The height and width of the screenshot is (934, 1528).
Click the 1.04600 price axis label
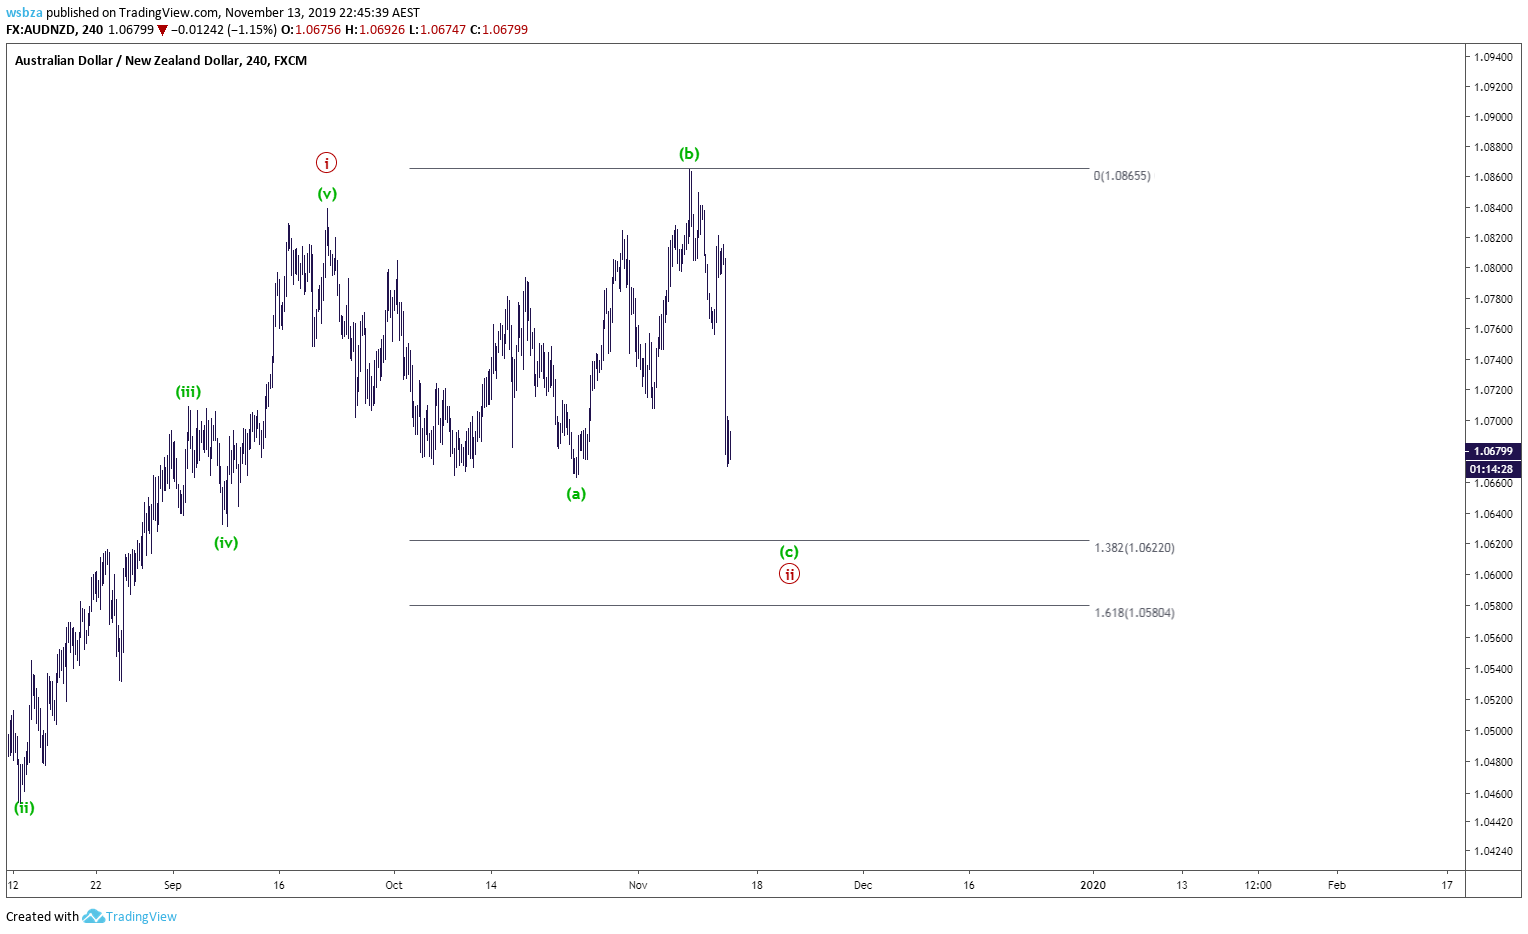click(x=1493, y=794)
